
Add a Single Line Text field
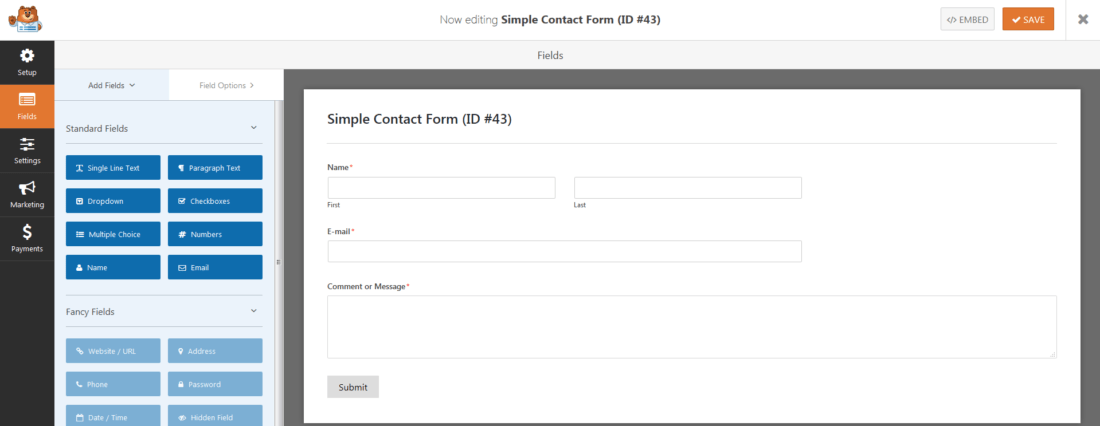tap(113, 168)
